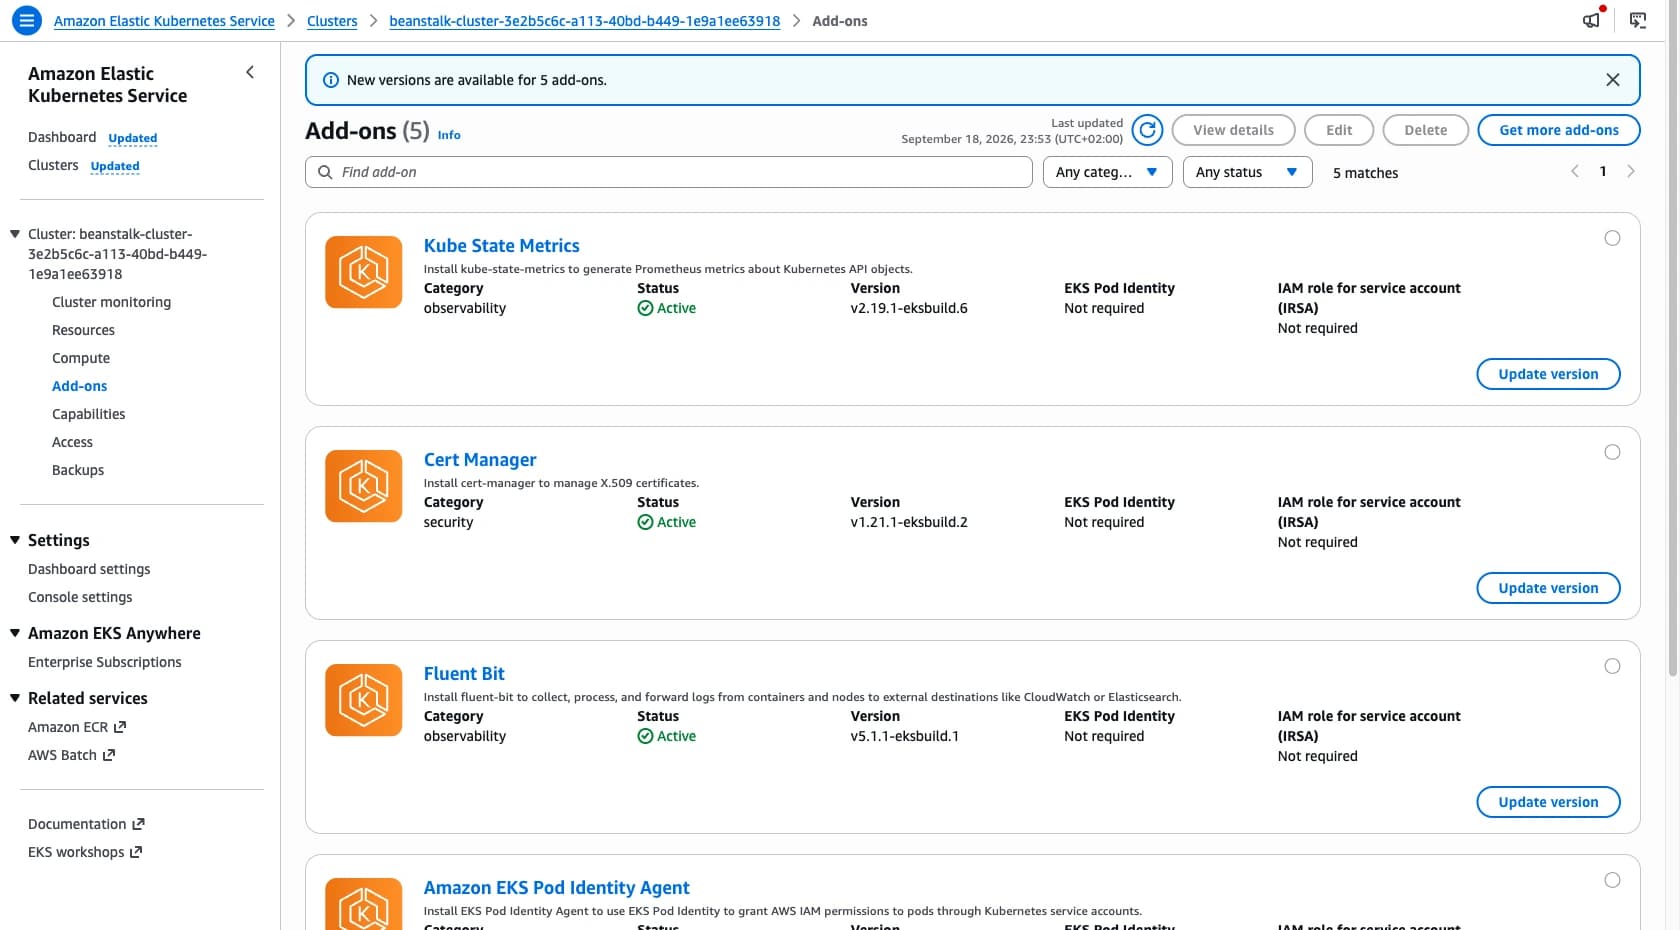Open the Any category filter dropdown
The width and height of the screenshot is (1680, 930).
[1107, 172]
